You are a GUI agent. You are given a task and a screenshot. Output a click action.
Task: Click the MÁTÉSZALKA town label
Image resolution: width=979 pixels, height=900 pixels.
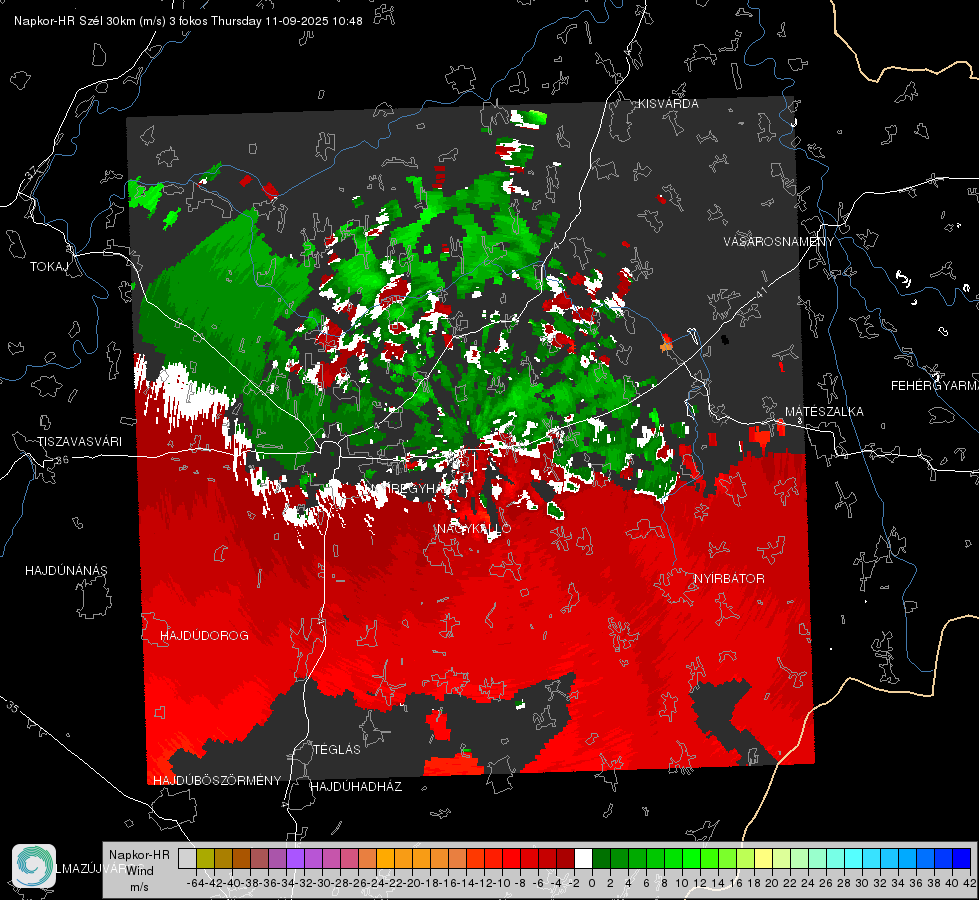click(x=824, y=412)
